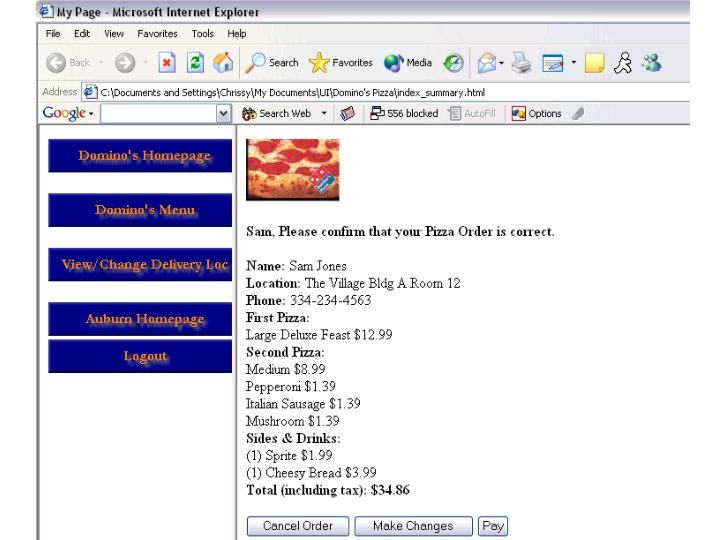Open Messenger people icon
Viewport: 720px width, 540px height.
click(x=652, y=62)
